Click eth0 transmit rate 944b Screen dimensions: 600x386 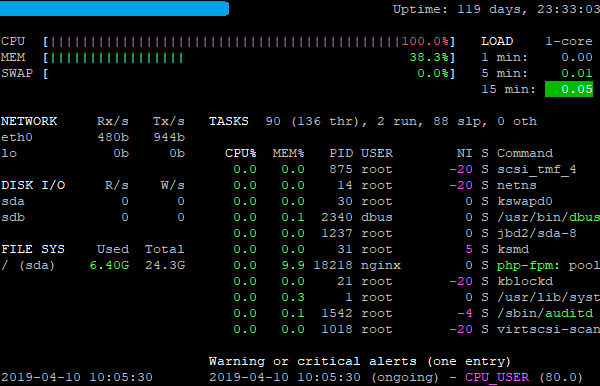point(169,137)
